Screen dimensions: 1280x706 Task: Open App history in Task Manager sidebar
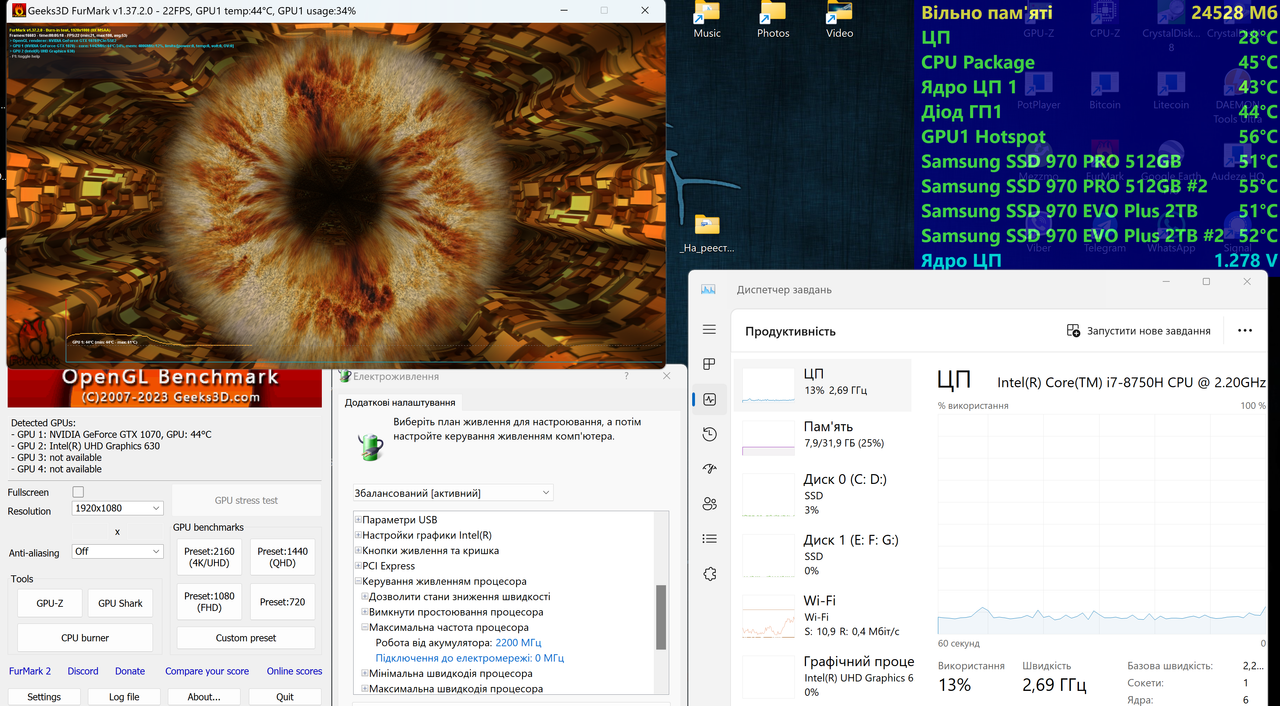709,434
